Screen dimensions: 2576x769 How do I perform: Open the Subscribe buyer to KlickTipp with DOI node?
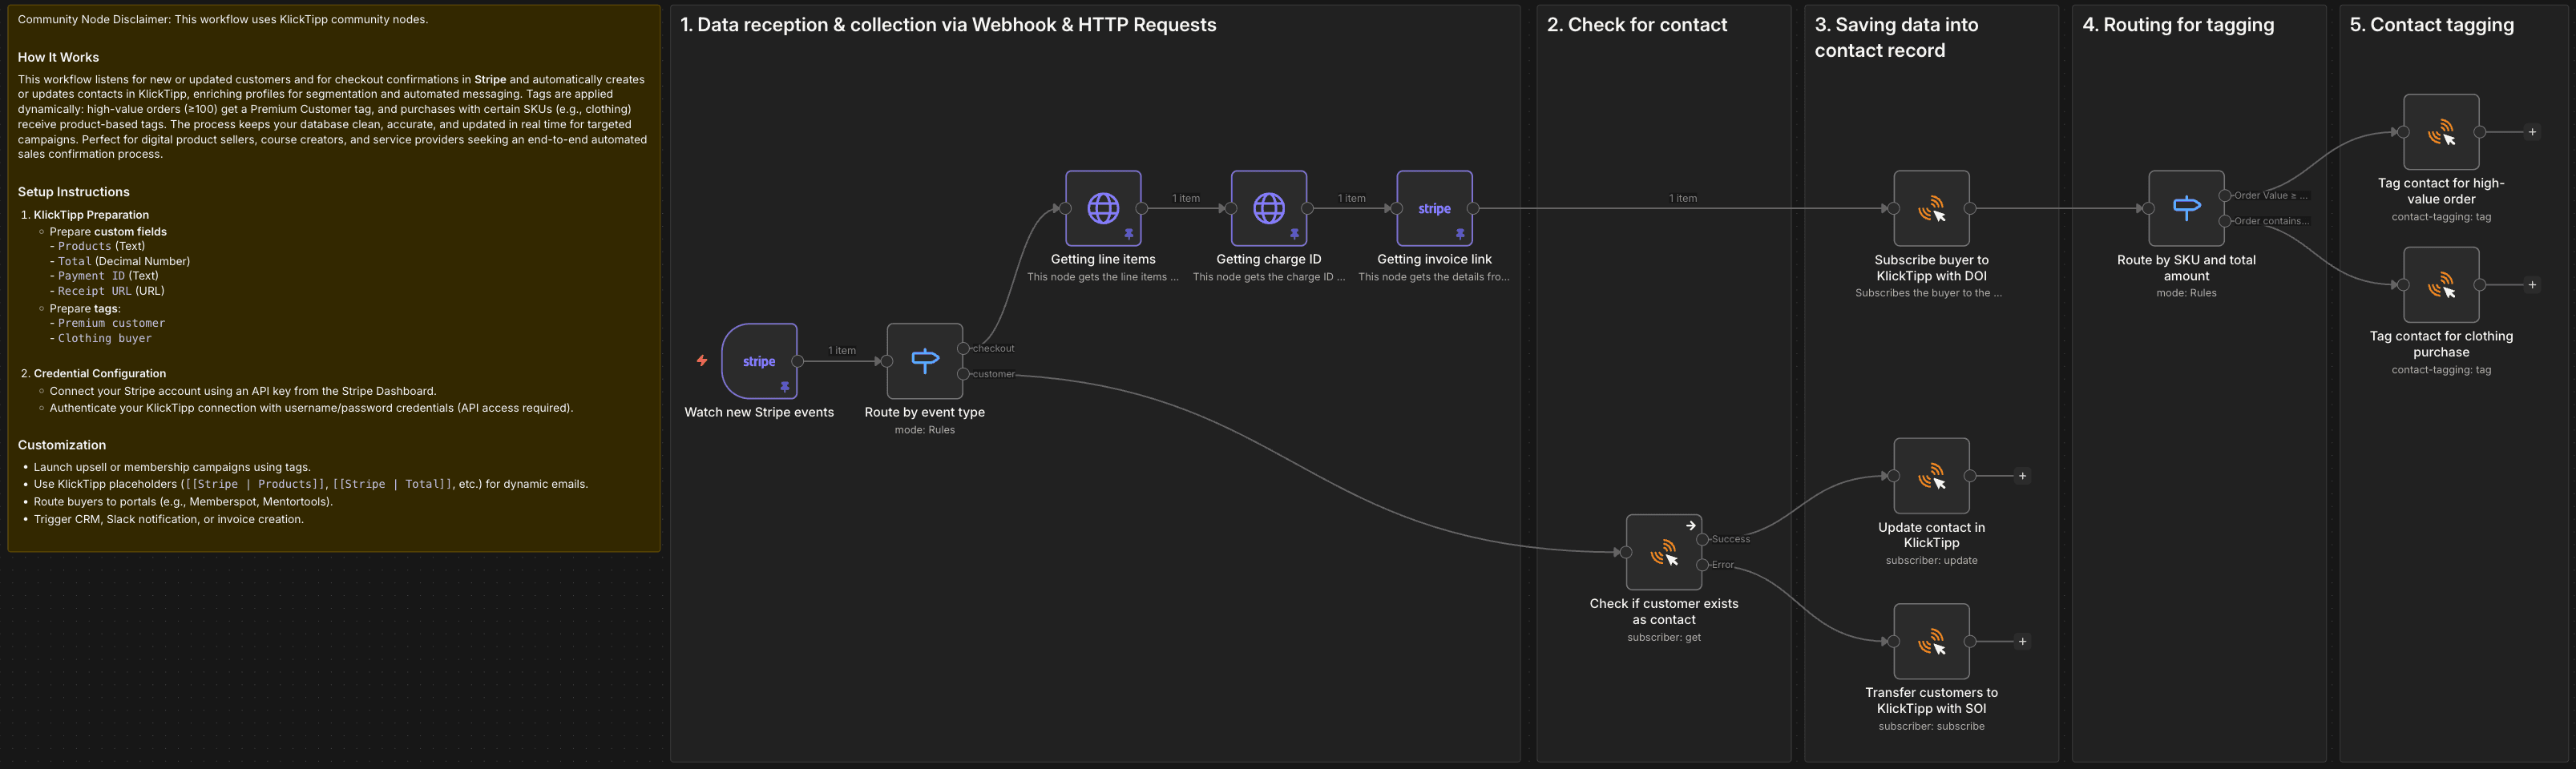pyautogui.click(x=1930, y=210)
